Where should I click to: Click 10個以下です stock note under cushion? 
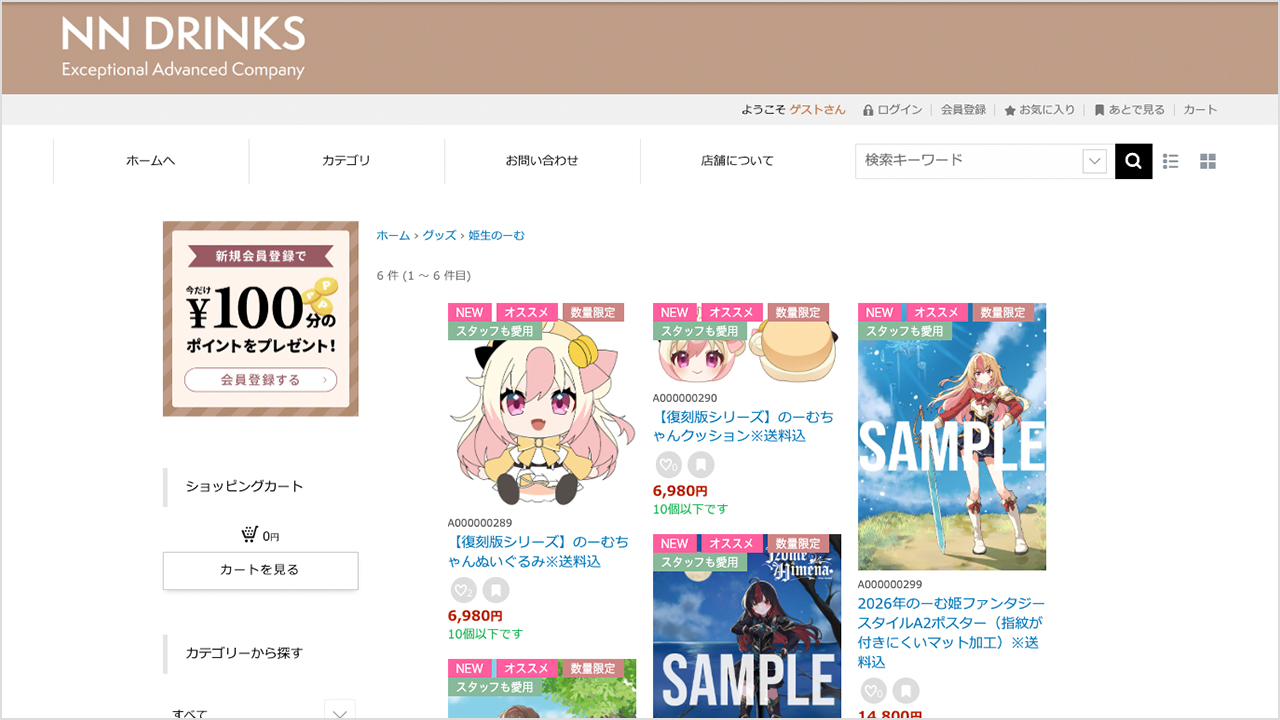coord(690,509)
